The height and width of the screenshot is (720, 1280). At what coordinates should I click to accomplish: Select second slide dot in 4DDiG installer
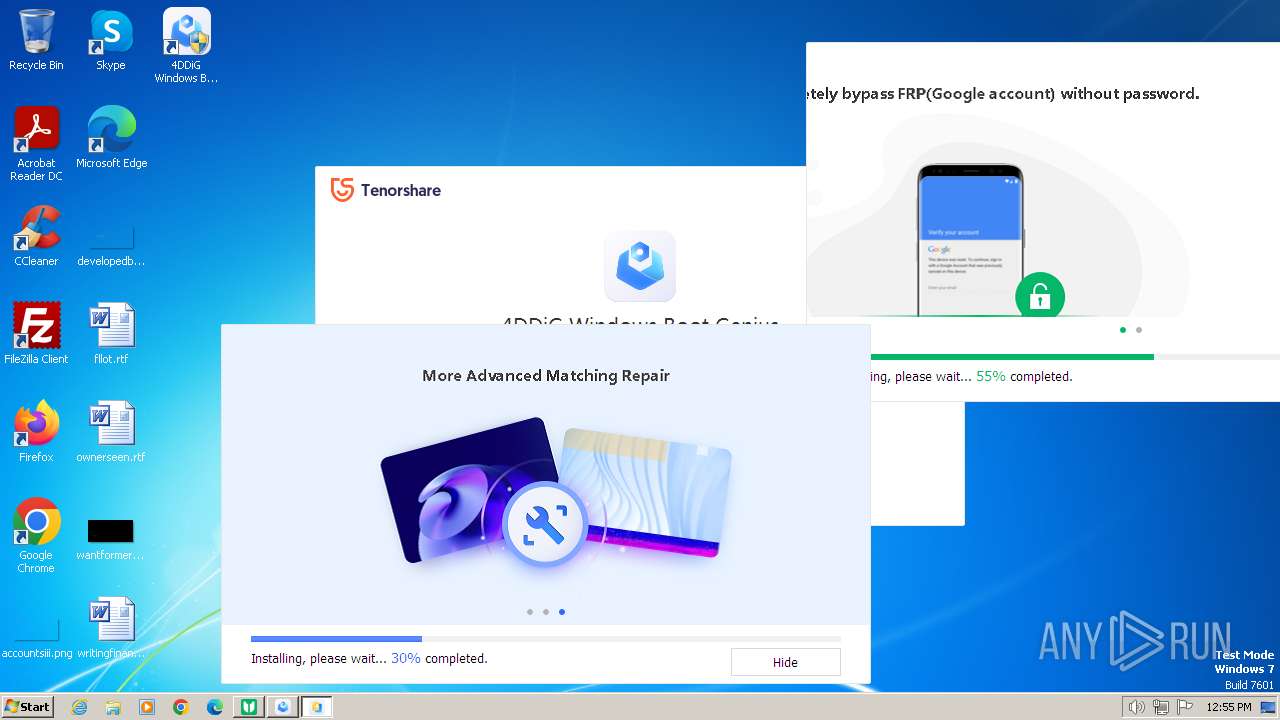(546, 612)
